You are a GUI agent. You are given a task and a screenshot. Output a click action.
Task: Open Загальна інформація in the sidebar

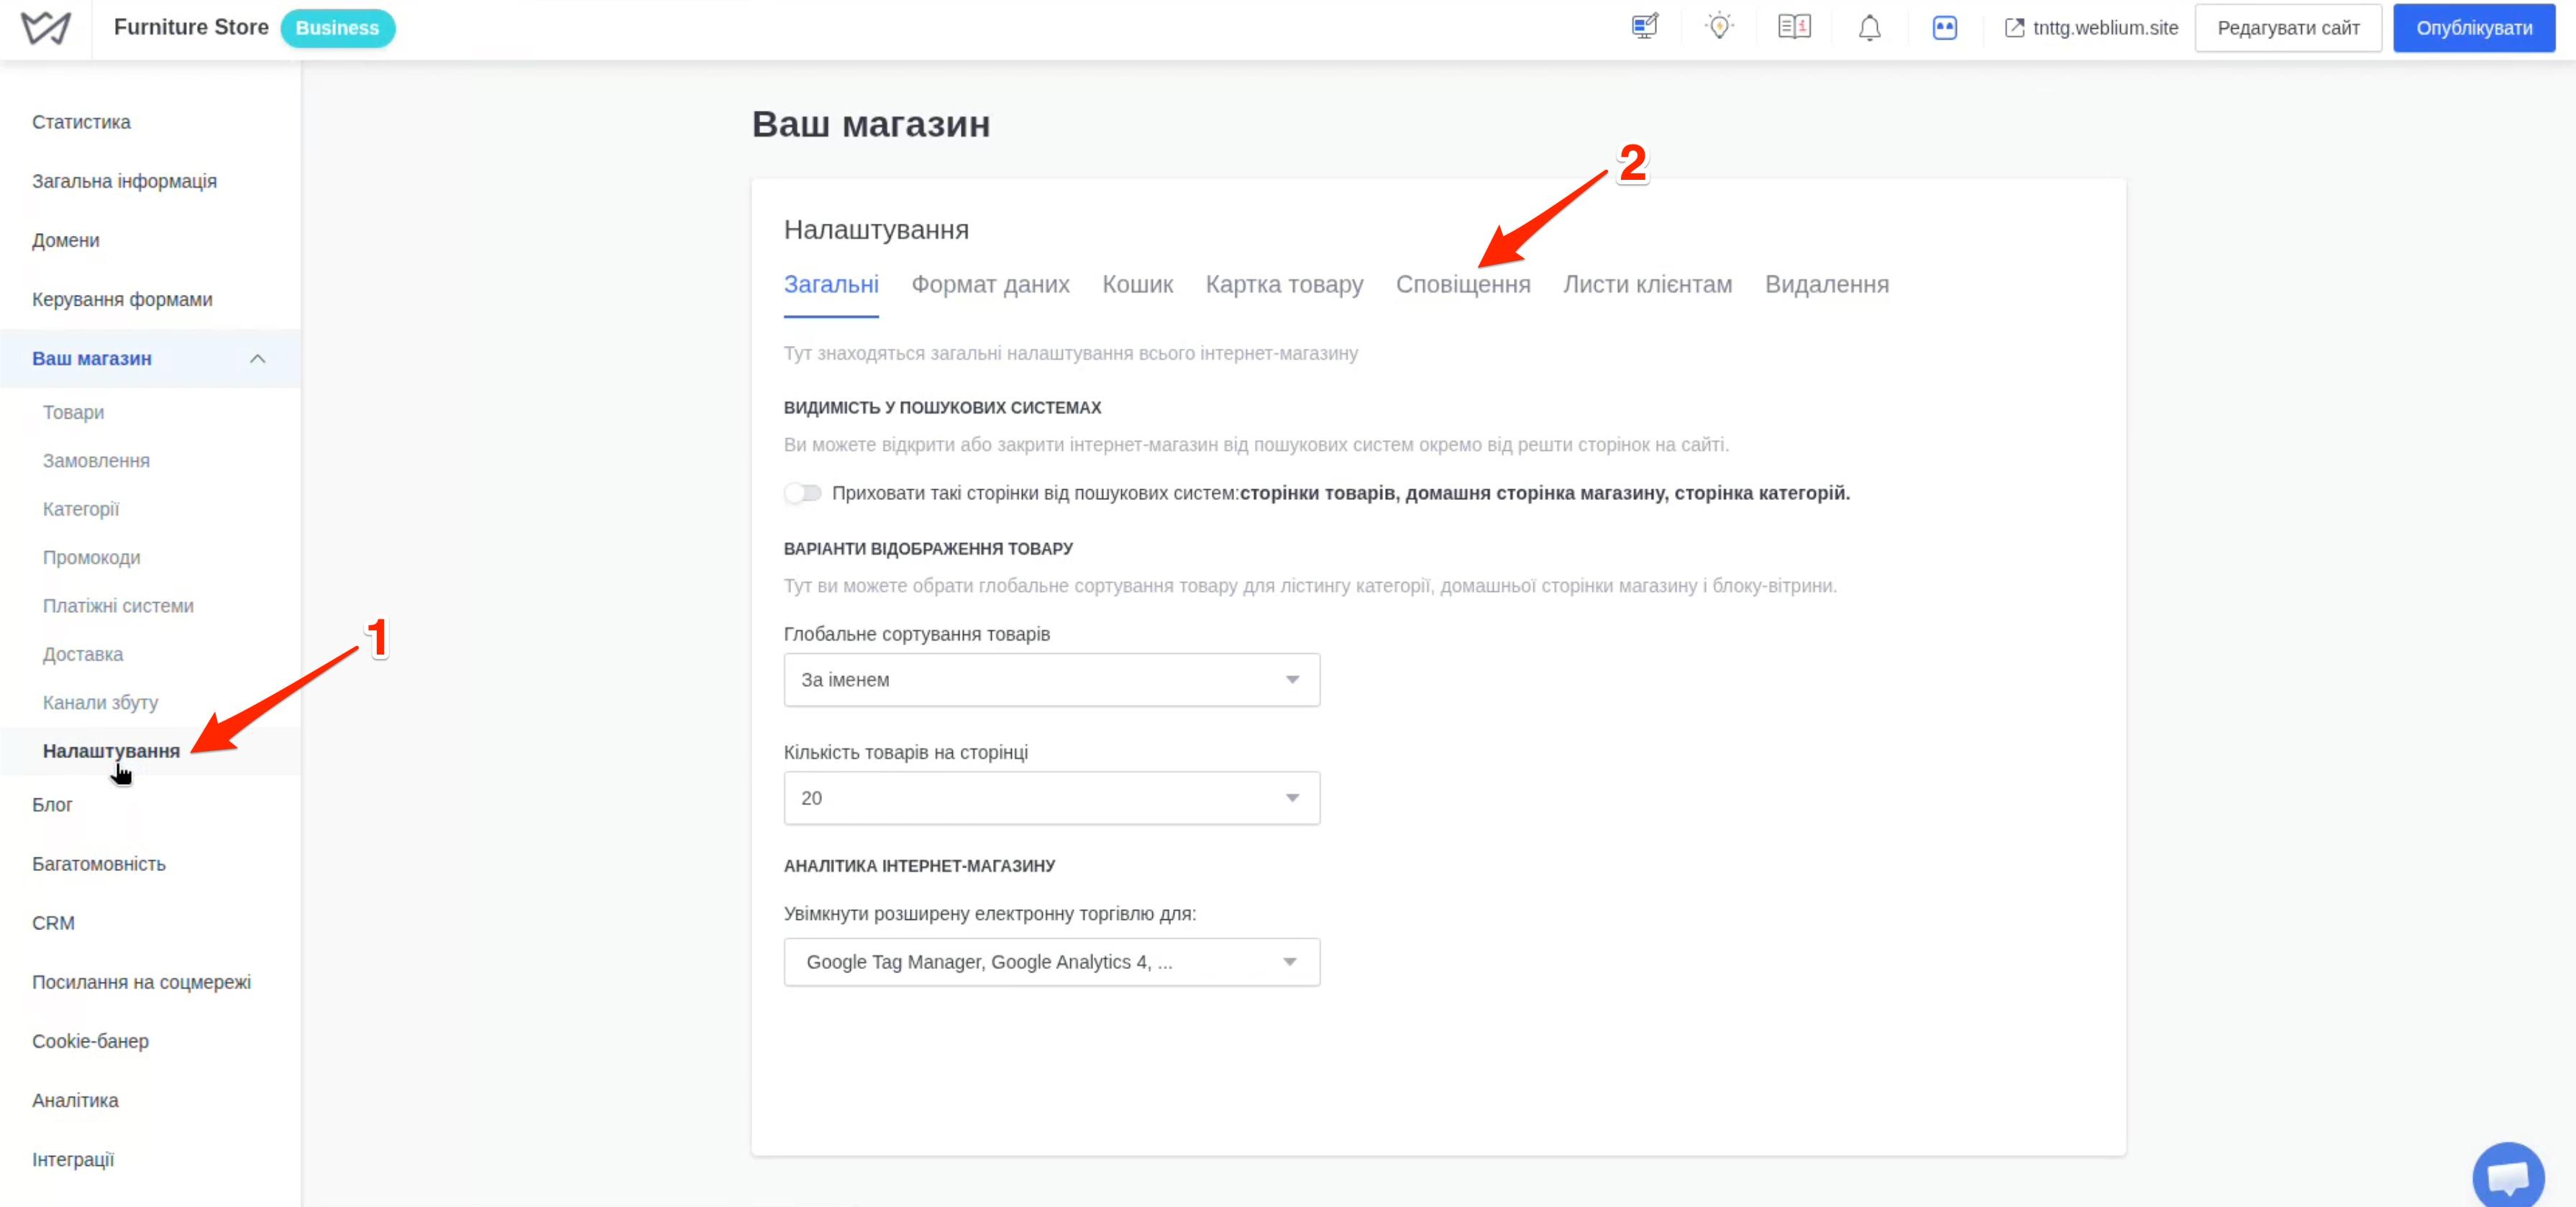pos(124,181)
